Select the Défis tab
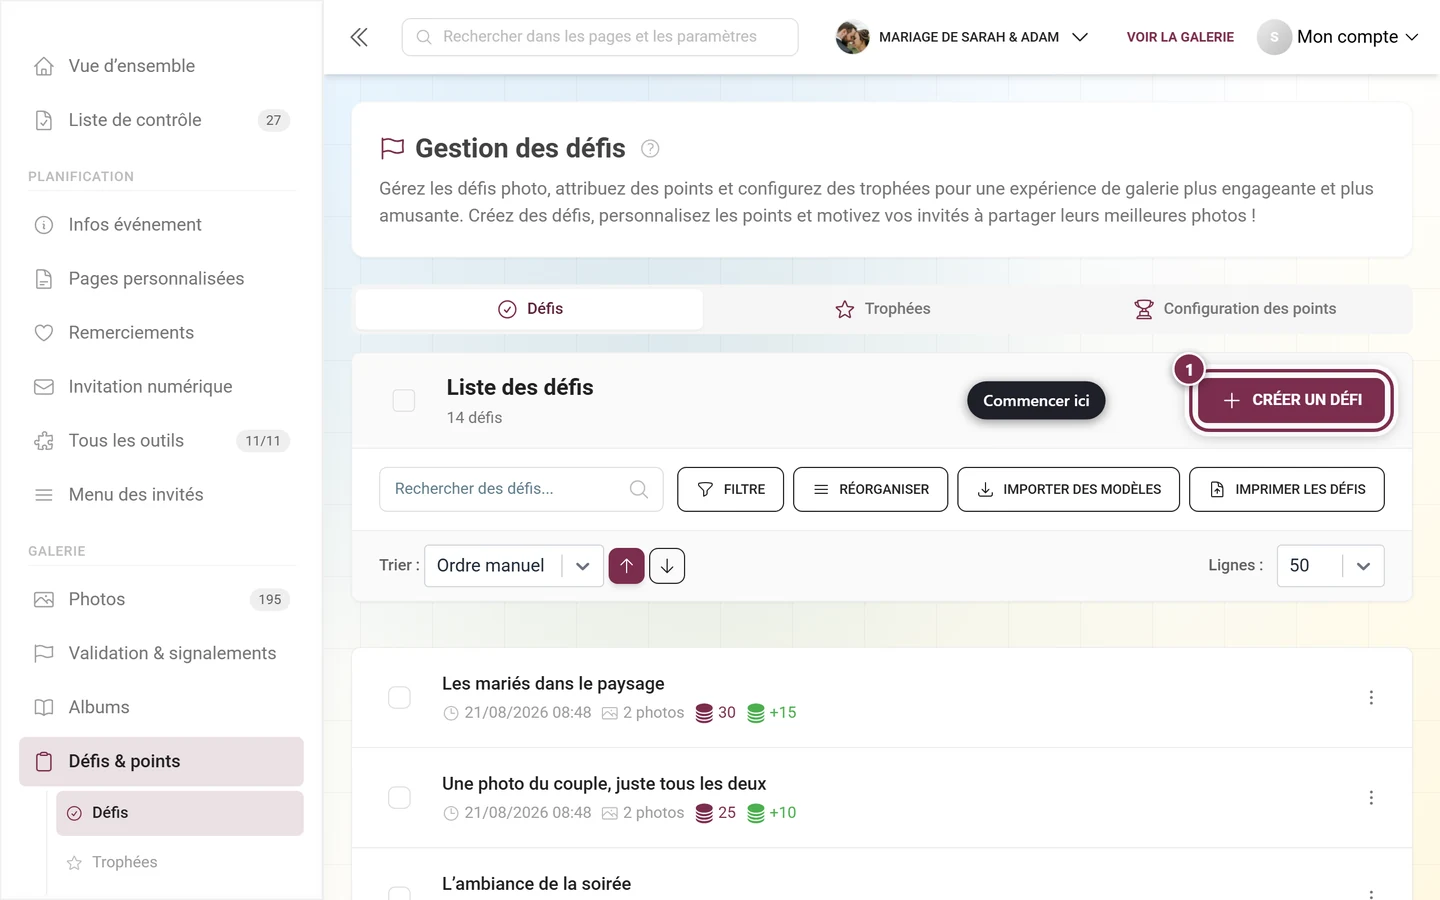Screen dimensions: 1440x900 pos(530,309)
